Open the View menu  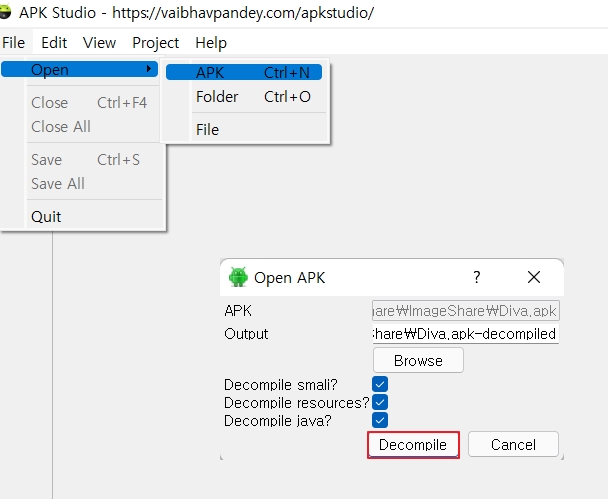pos(99,43)
